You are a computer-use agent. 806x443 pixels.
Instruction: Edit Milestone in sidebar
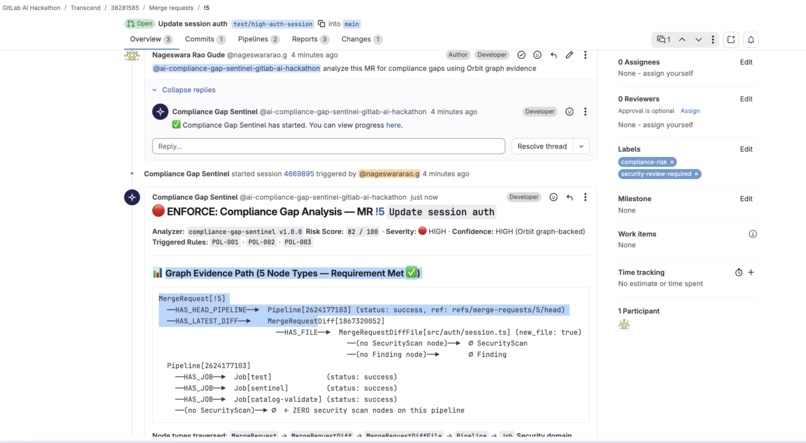[x=746, y=199]
